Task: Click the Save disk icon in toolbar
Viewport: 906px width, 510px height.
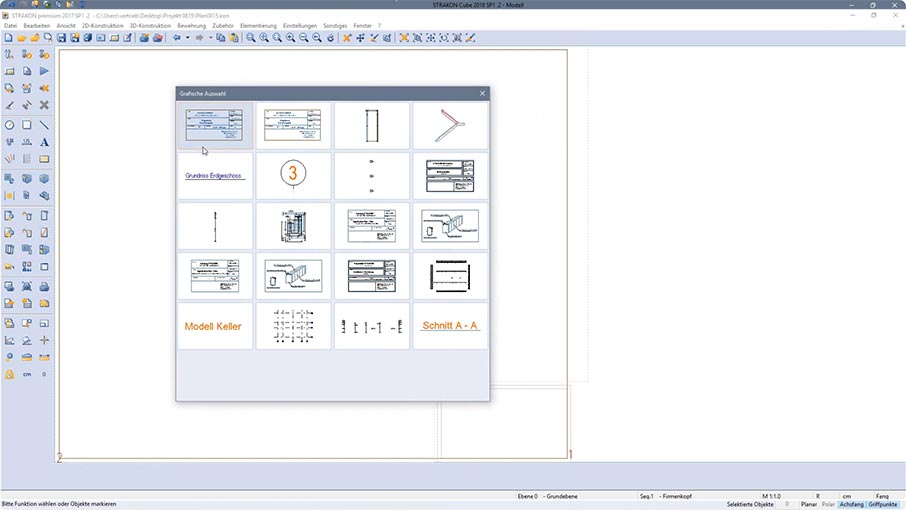Action: 62,38
